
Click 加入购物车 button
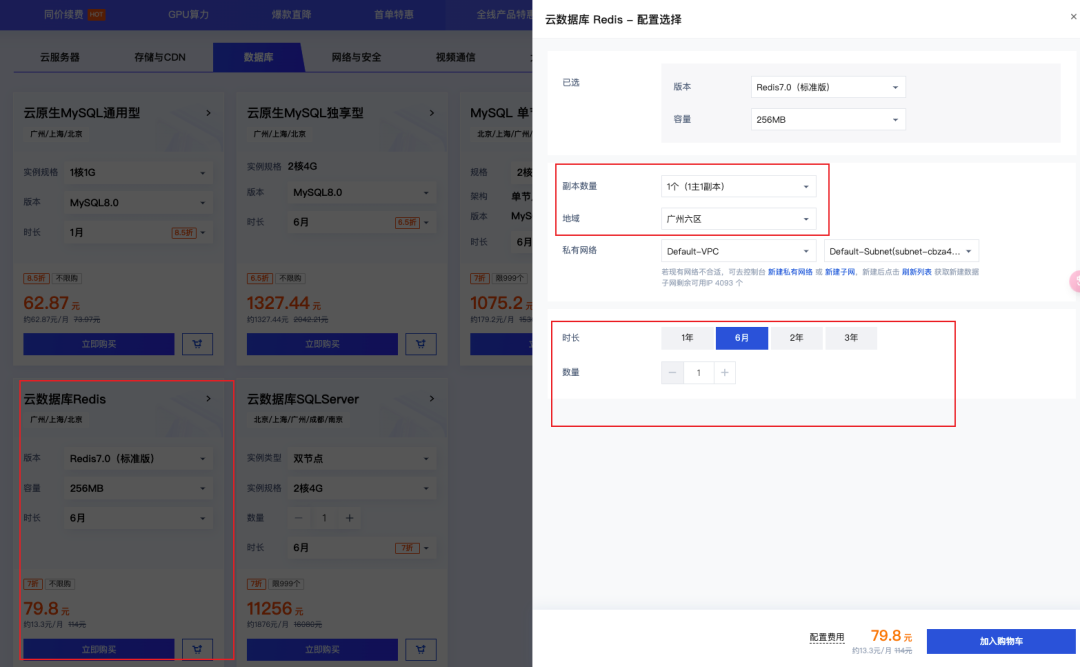[1001, 641]
